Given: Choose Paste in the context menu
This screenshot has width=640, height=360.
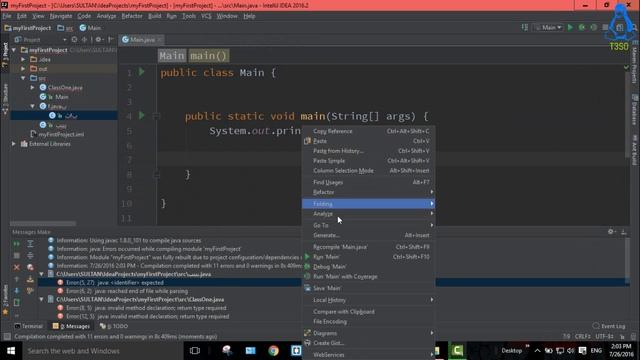Looking at the screenshot, I should click(368, 141).
